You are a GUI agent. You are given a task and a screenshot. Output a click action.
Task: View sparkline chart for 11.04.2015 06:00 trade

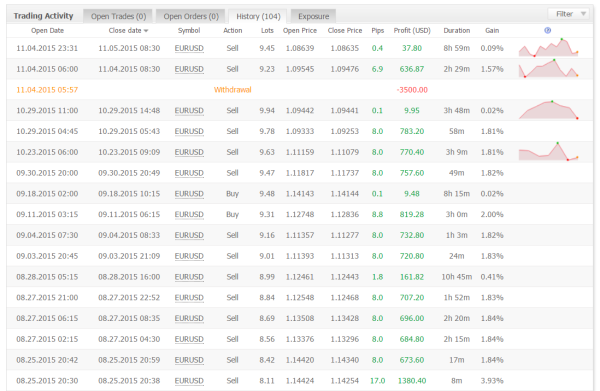[x=548, y=69]
